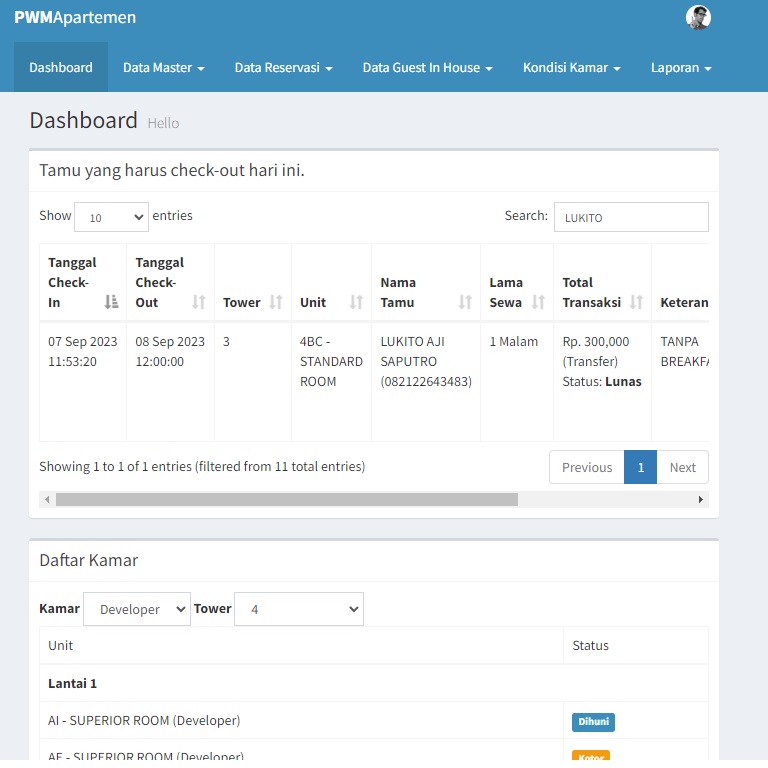Sort by Lama Sewa column icon

[538, 302]
